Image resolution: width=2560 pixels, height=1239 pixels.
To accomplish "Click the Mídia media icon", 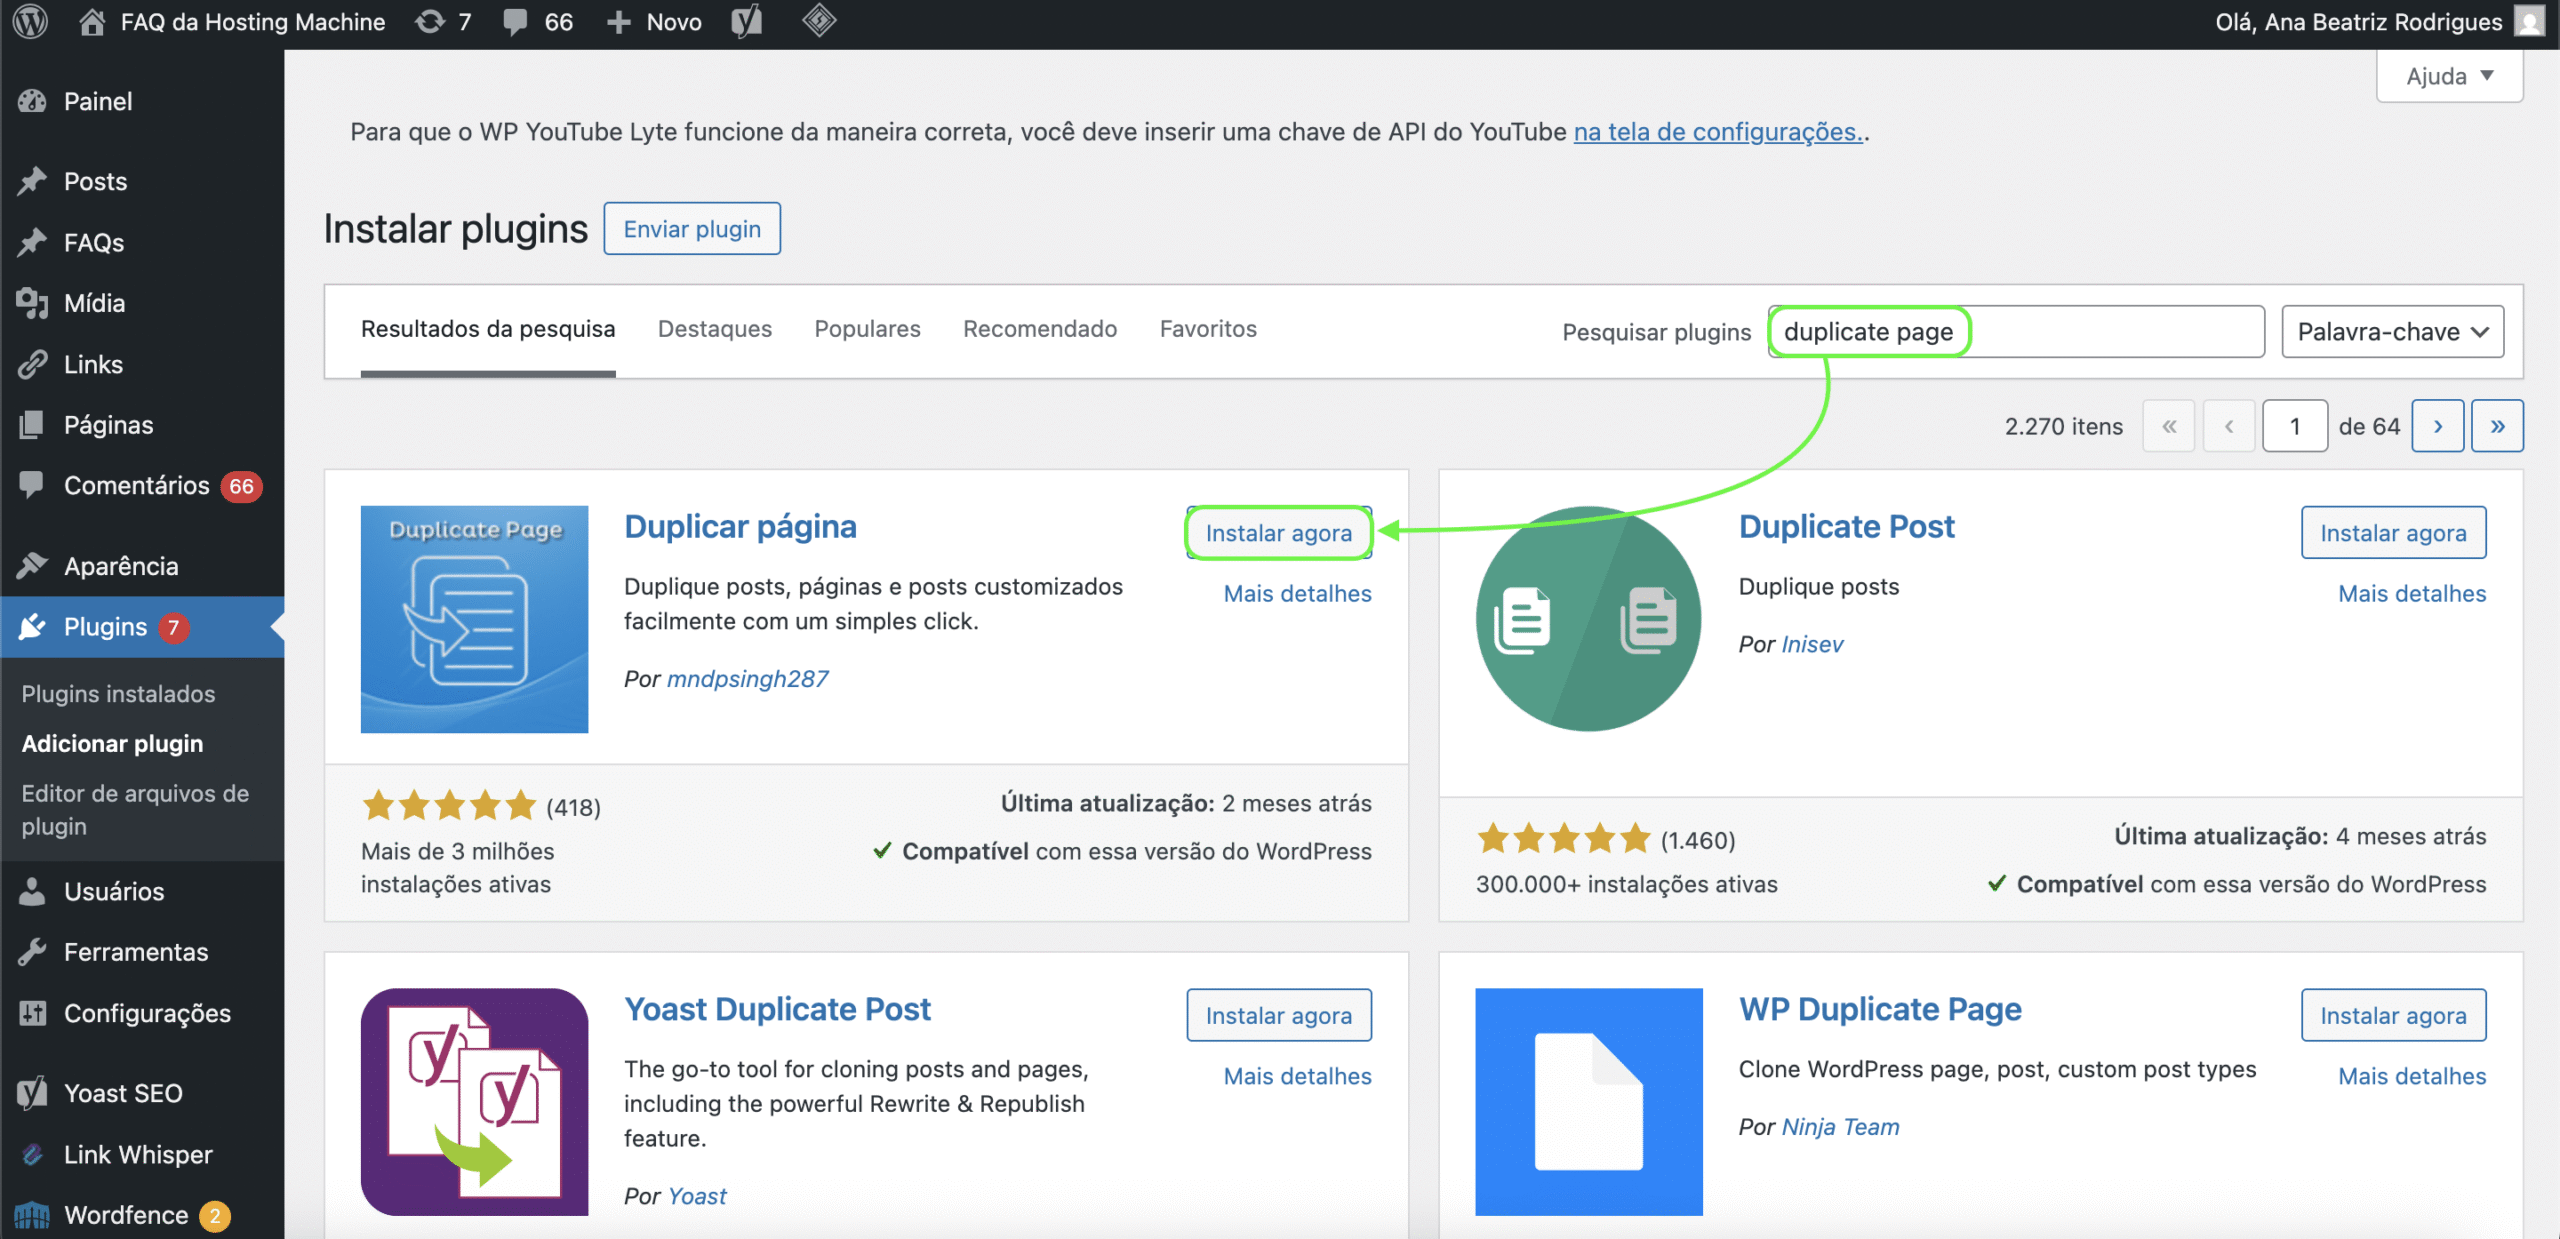I will coord(32,303).
